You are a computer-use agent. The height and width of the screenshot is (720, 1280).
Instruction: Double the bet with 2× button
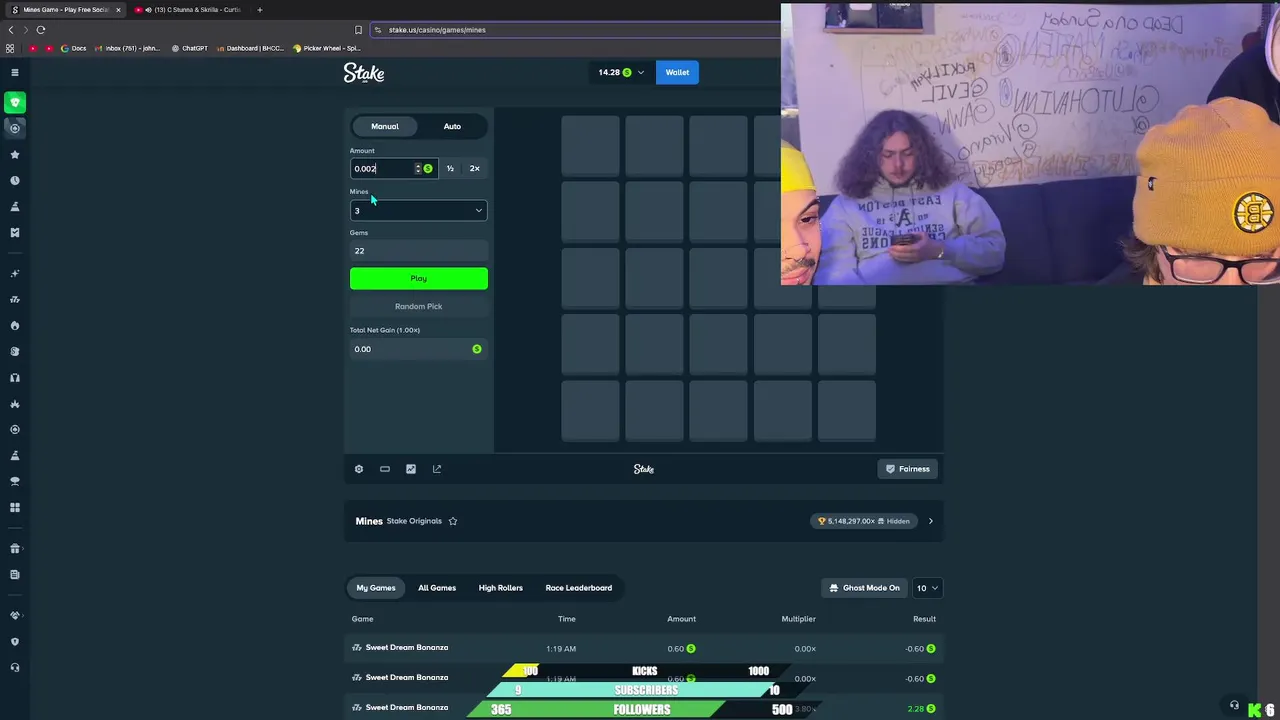[475, 168]
